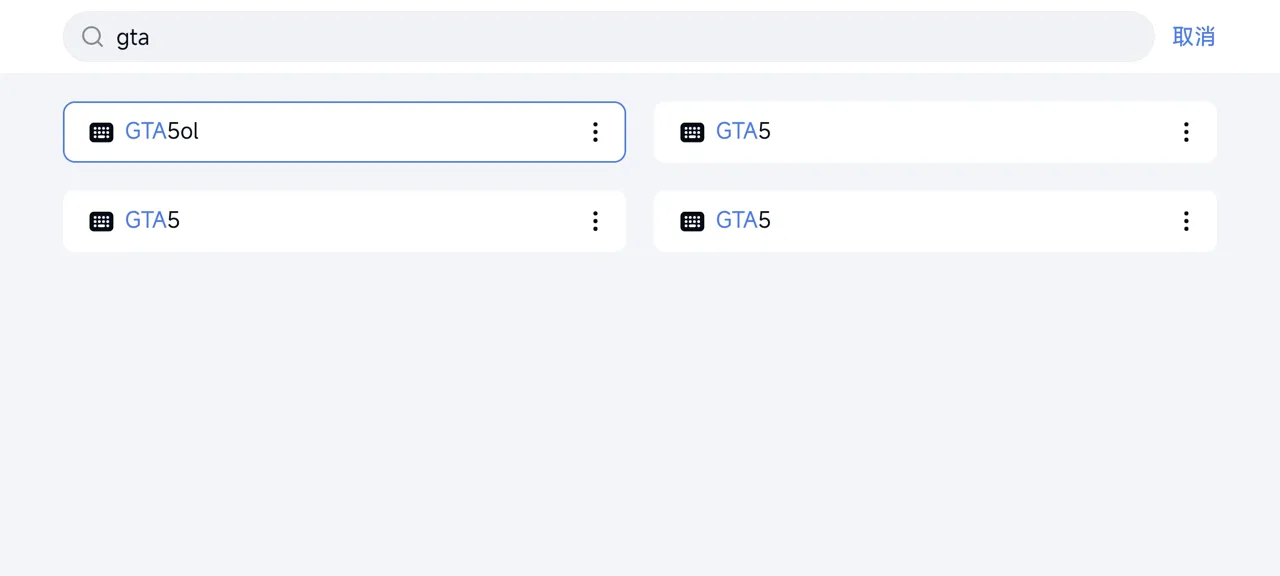Select the highlighted GTA5ol result card
Viewport: 1280px width, 576px height.
pyautogui.click(x=344, y=132)
